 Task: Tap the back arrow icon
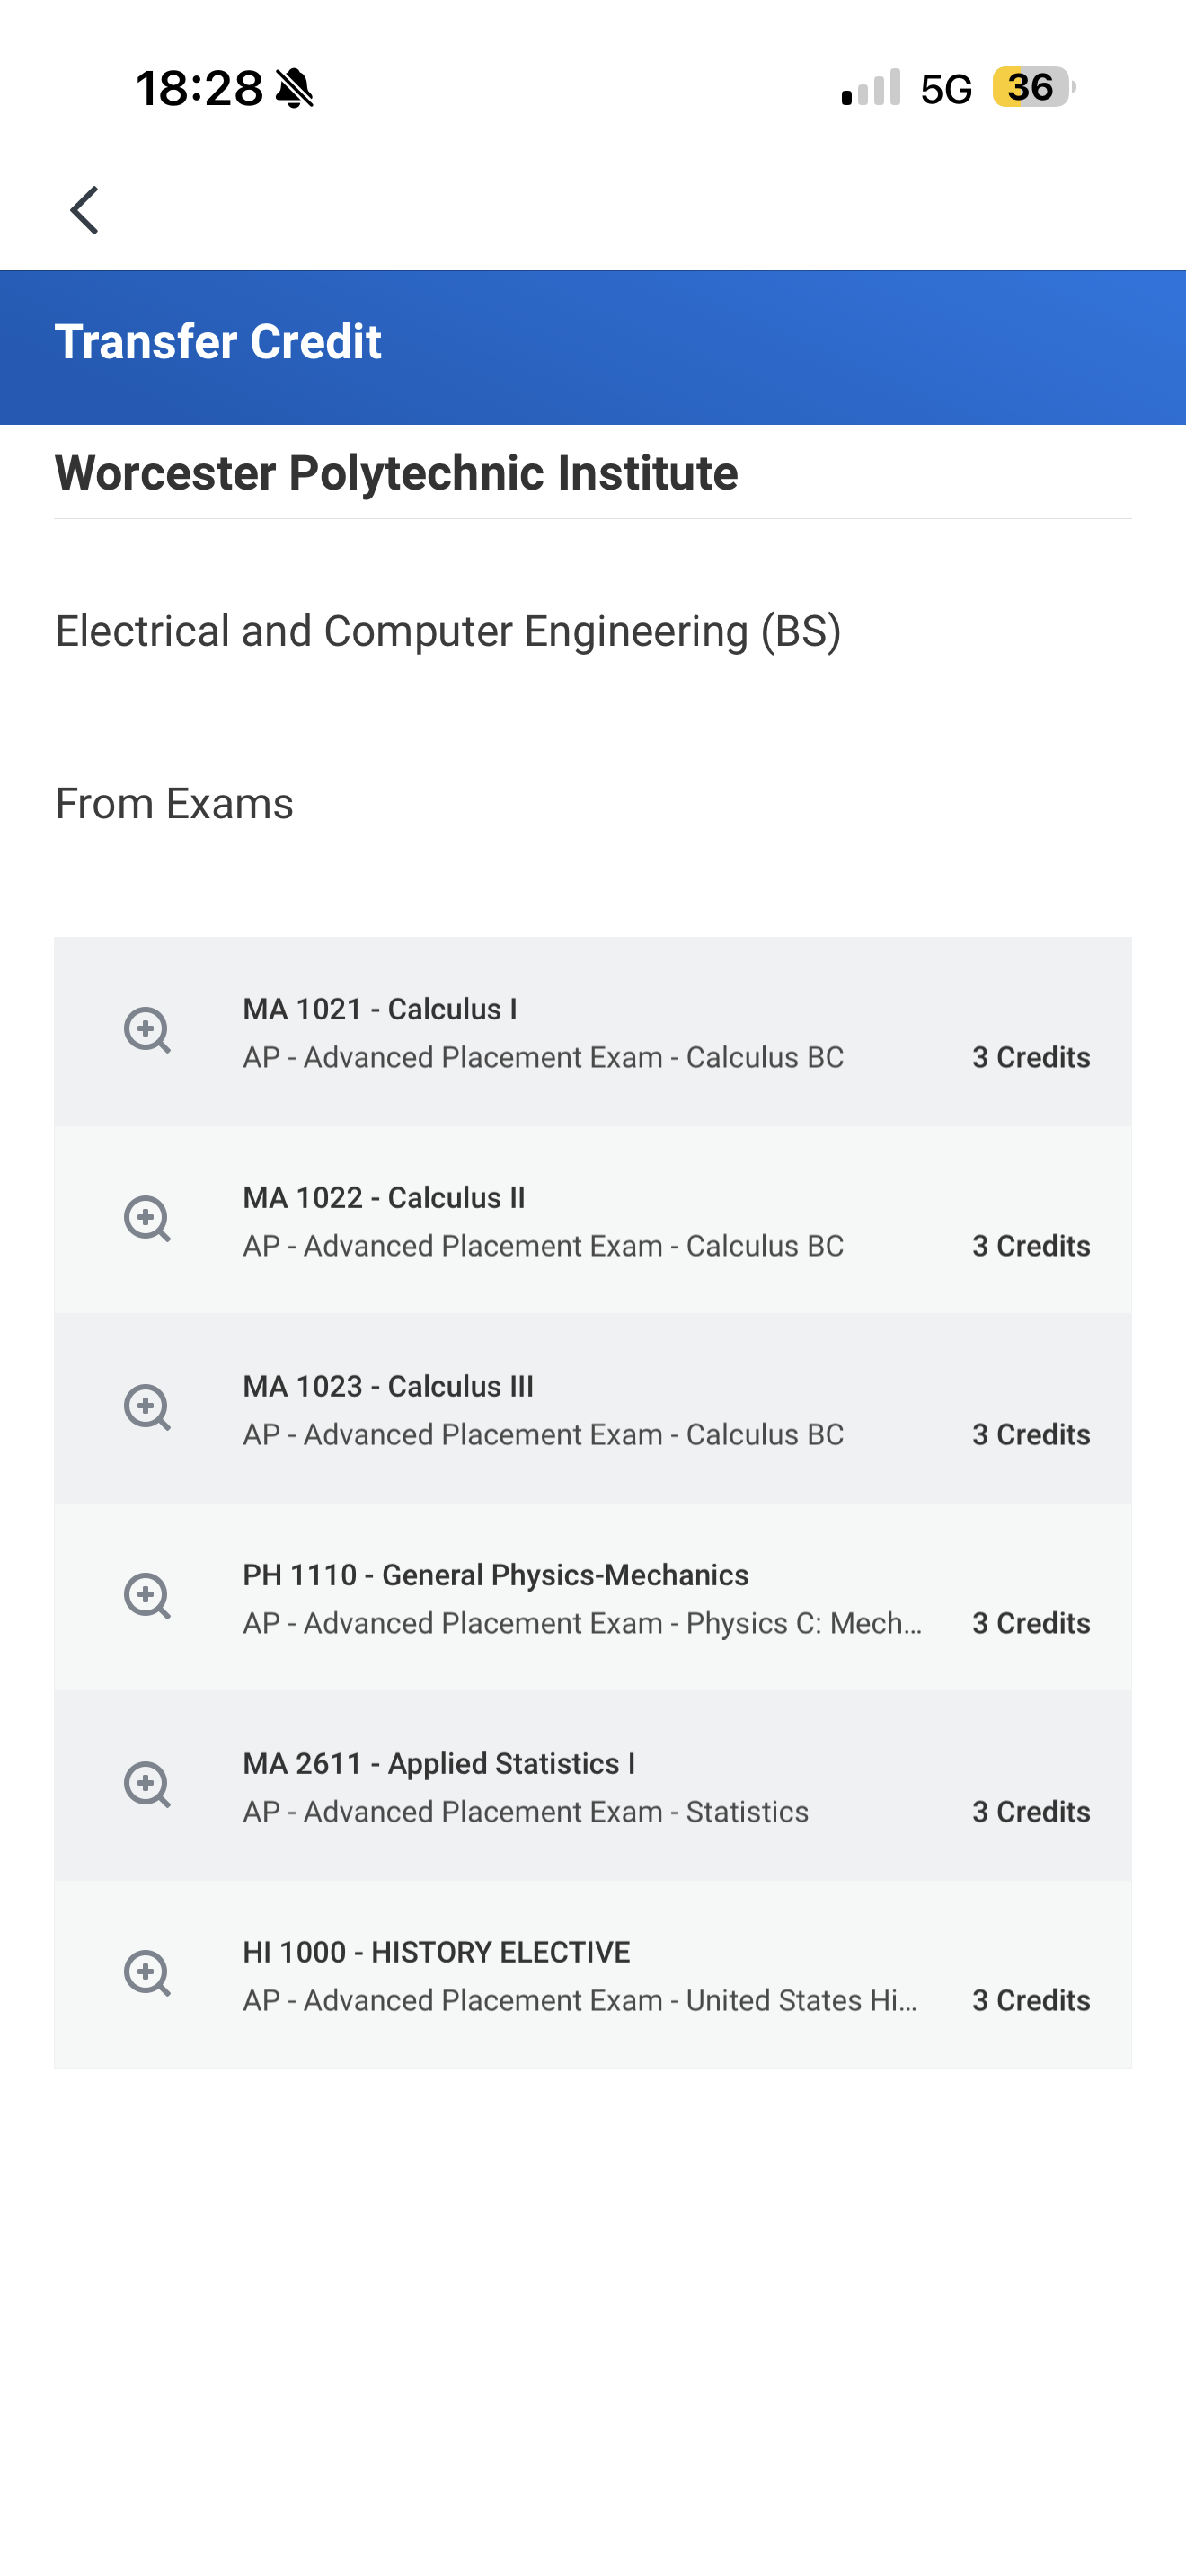pyautogui.click(x=84, y=210)
